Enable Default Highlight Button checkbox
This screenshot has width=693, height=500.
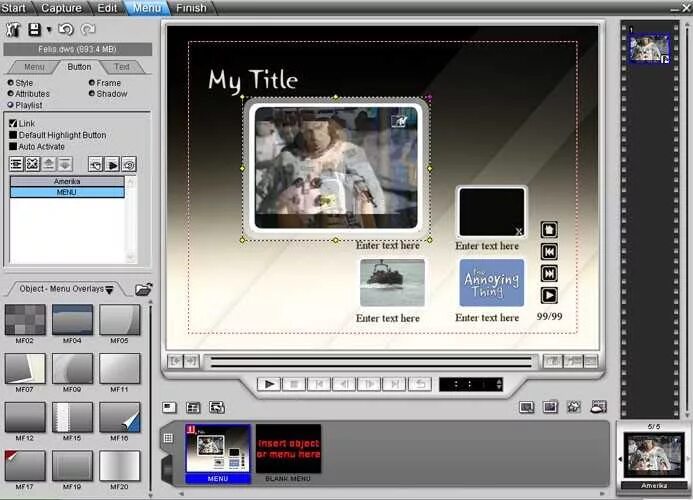point(13,135)
